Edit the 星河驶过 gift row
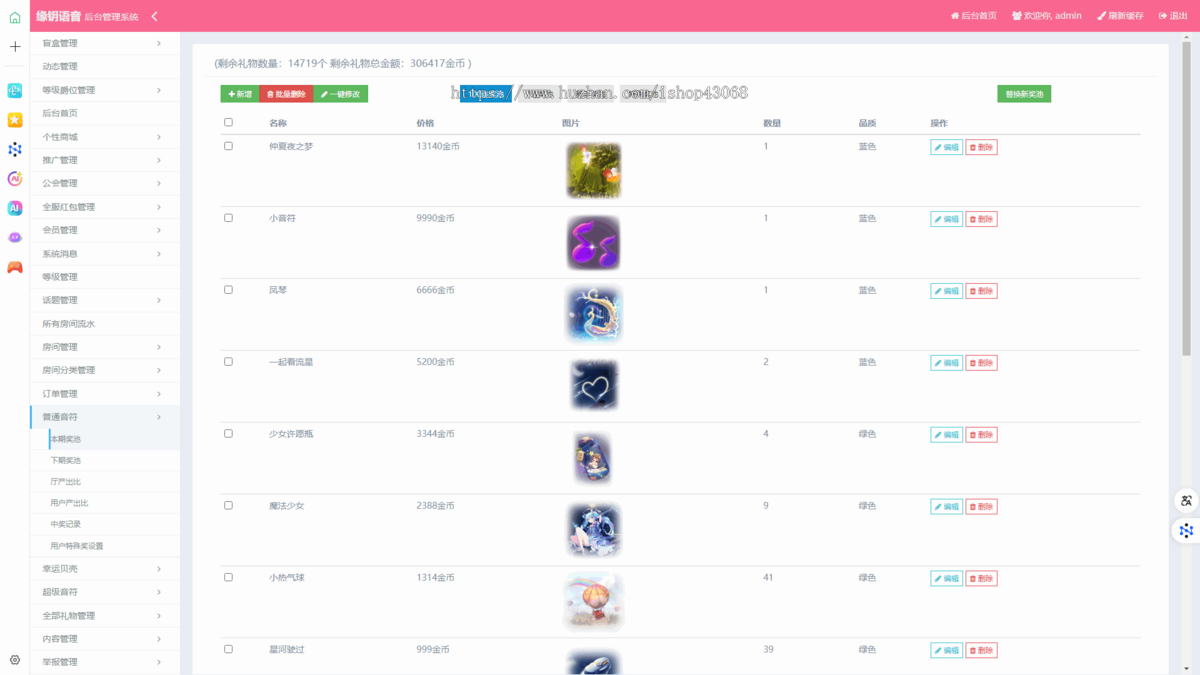Screen dimensions: 1200x675 (946, 651)
